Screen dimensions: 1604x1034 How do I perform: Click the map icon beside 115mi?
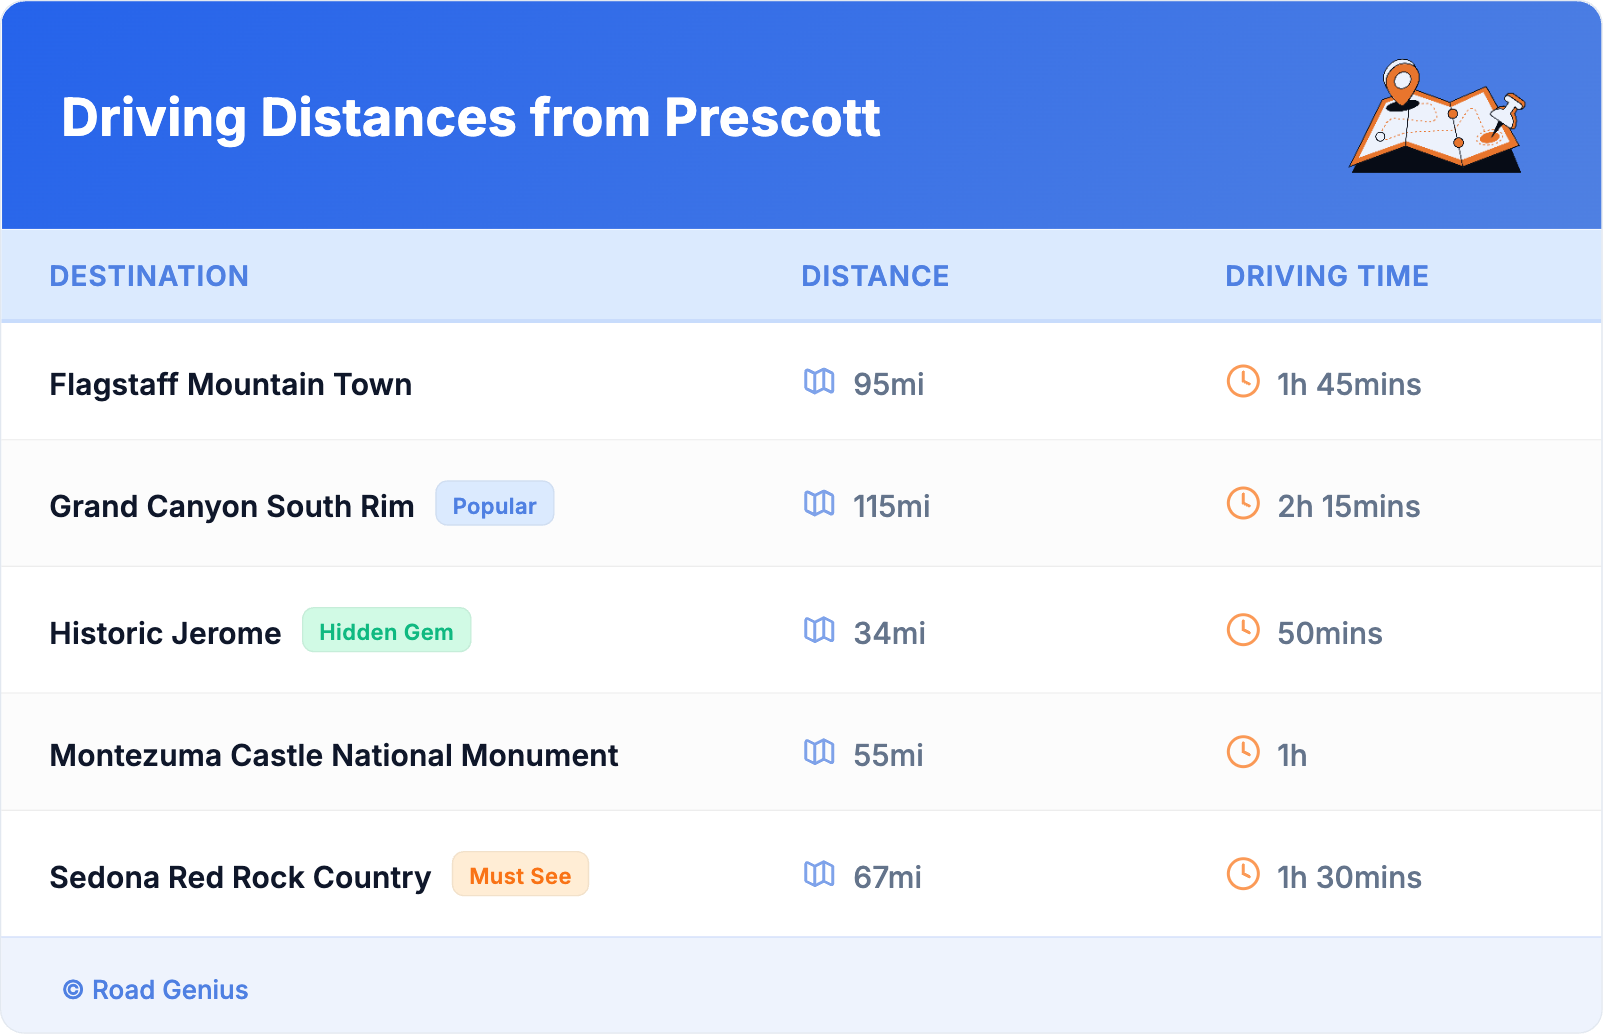819,504
